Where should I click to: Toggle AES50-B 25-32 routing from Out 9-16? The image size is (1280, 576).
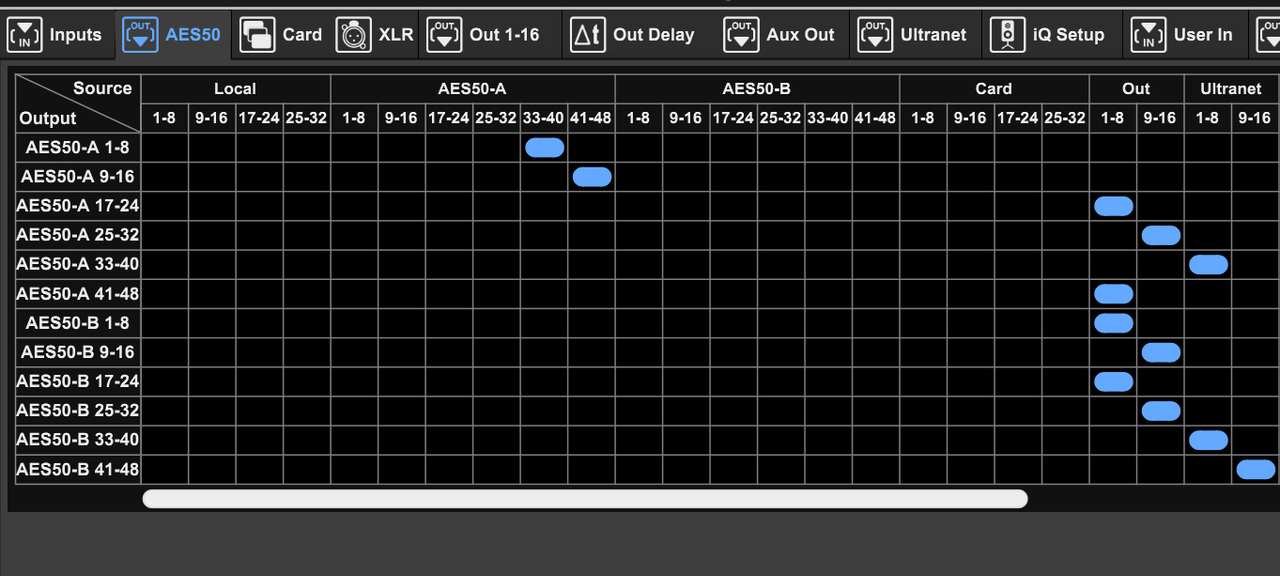(x=1161, y=410)
